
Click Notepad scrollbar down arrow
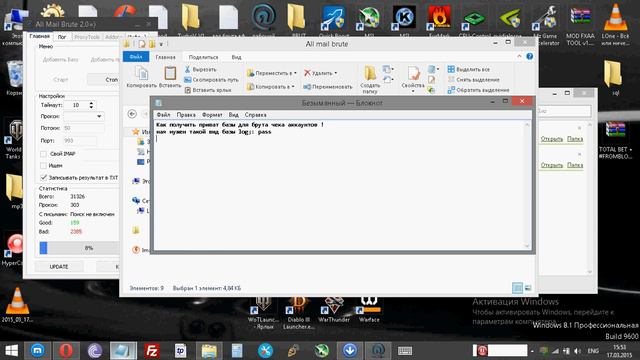(x=527, y=246)
